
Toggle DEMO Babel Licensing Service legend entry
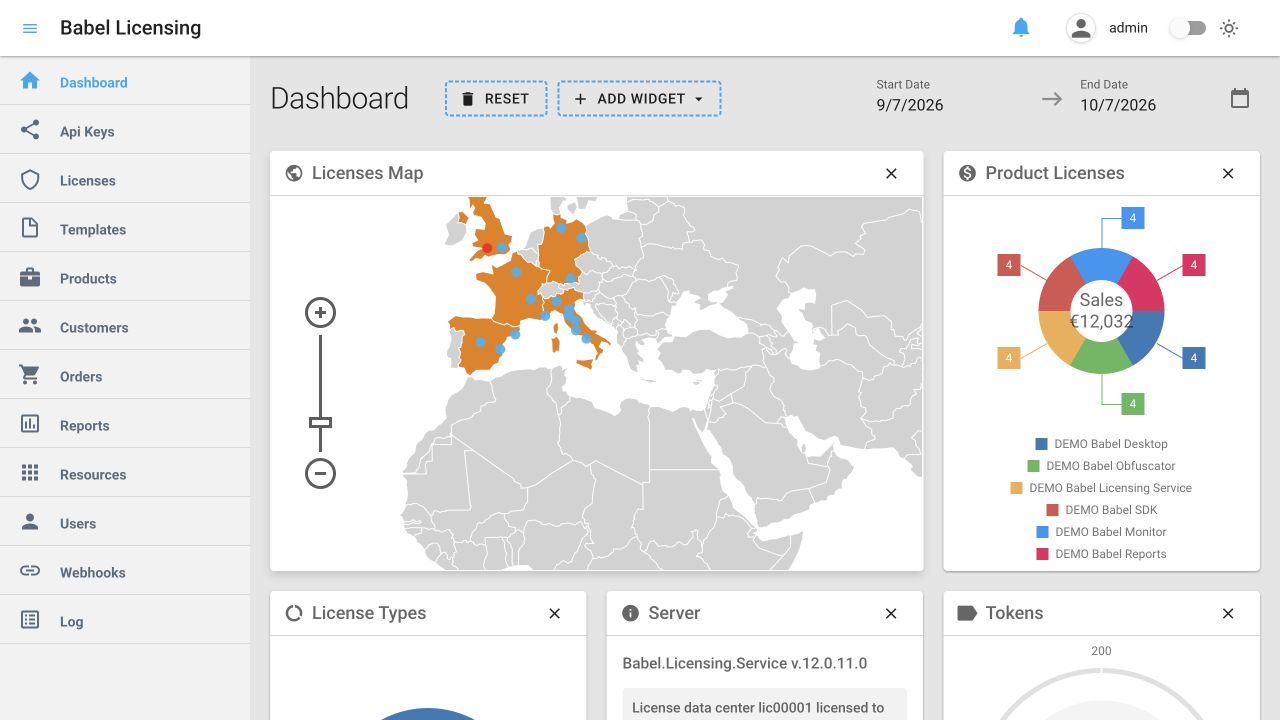(1102, 488)
